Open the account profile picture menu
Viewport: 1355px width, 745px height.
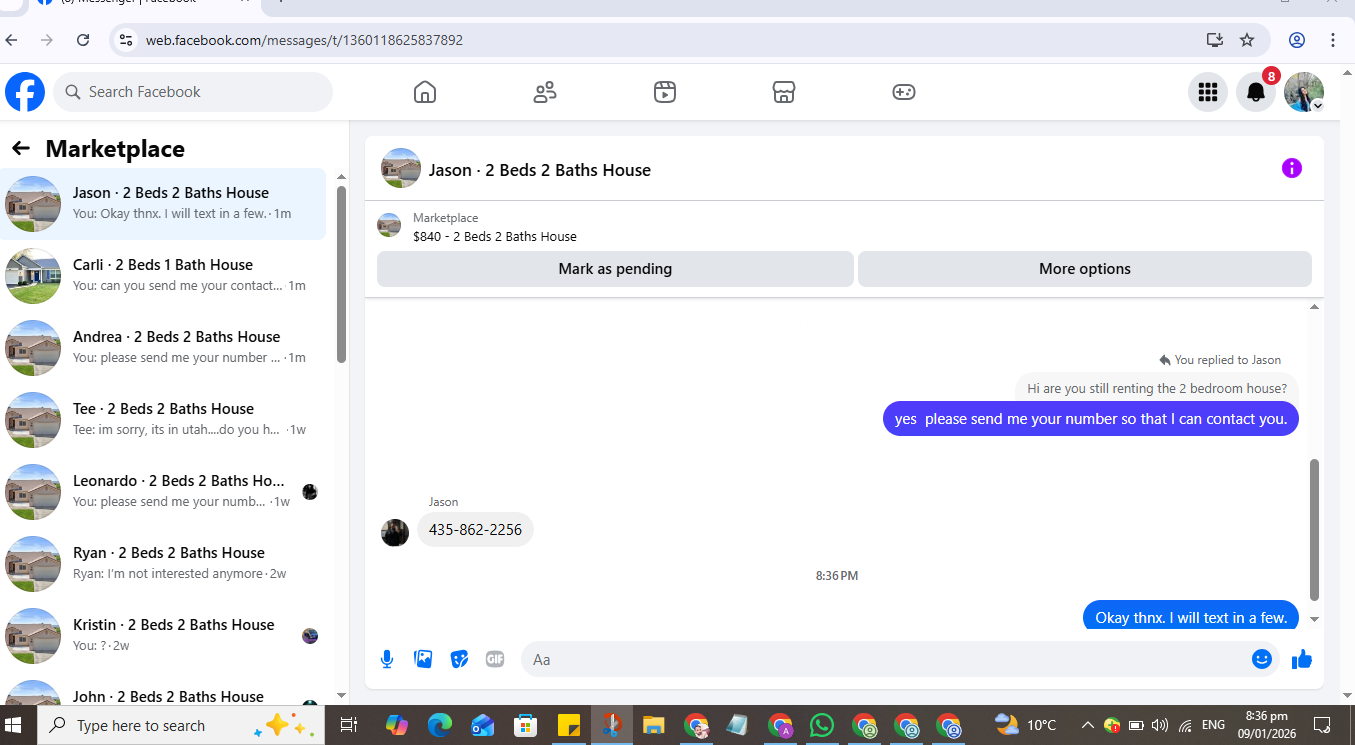1304,92
